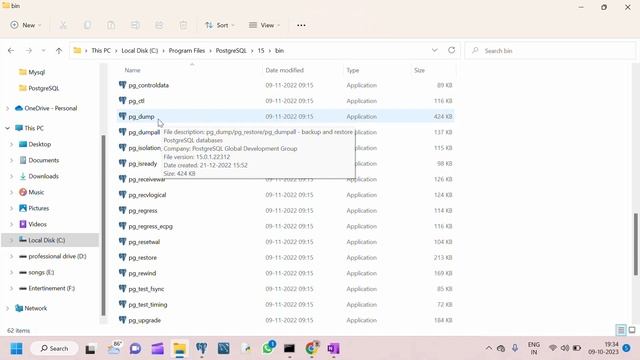640x360 pixels.
Task: Select the pg_rewind file
Action: tap(286, 273)
